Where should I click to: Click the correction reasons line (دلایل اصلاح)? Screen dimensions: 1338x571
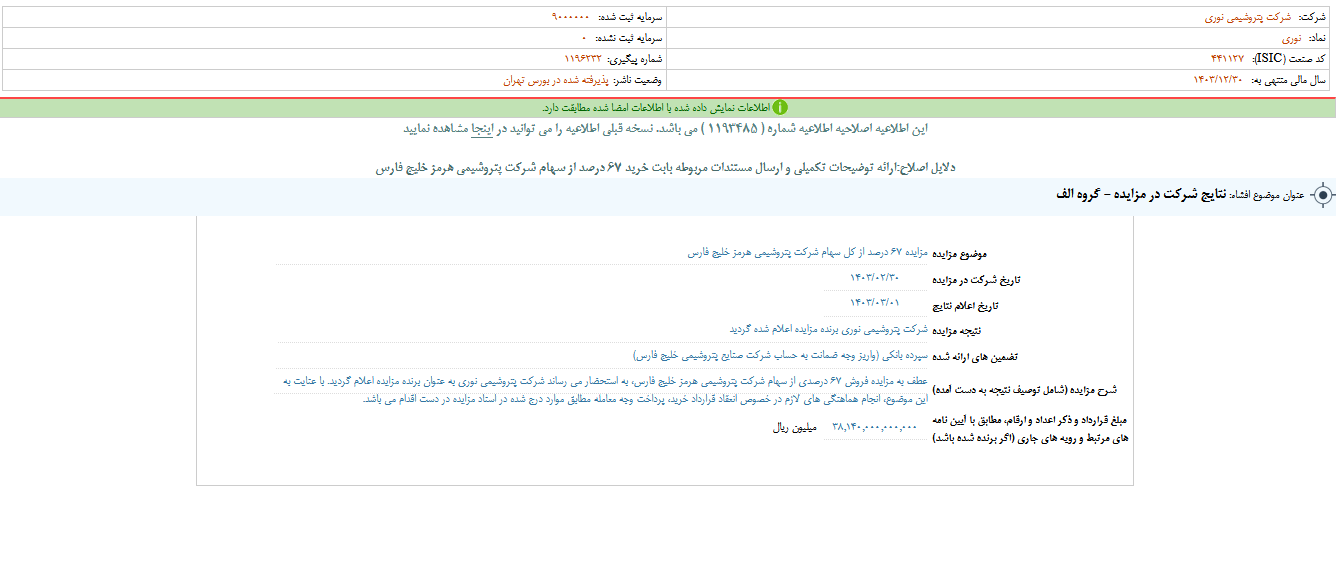click(x=665, y=168)
